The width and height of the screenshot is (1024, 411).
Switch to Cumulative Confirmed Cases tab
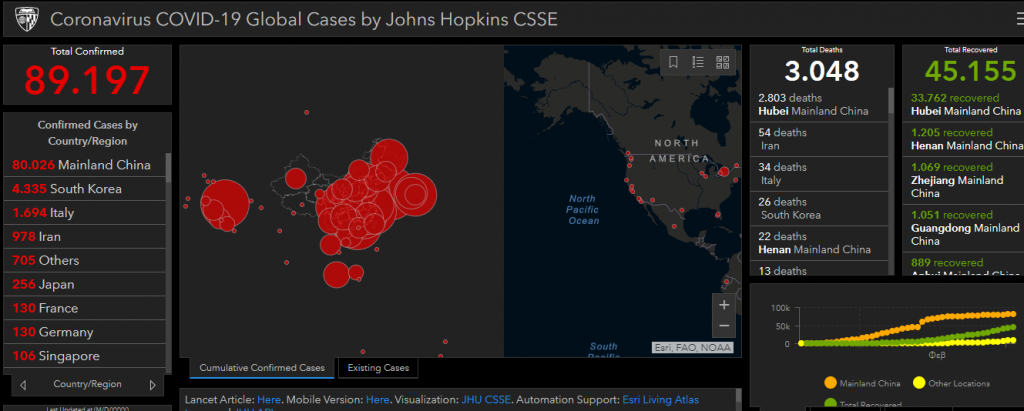coord(262,368)
